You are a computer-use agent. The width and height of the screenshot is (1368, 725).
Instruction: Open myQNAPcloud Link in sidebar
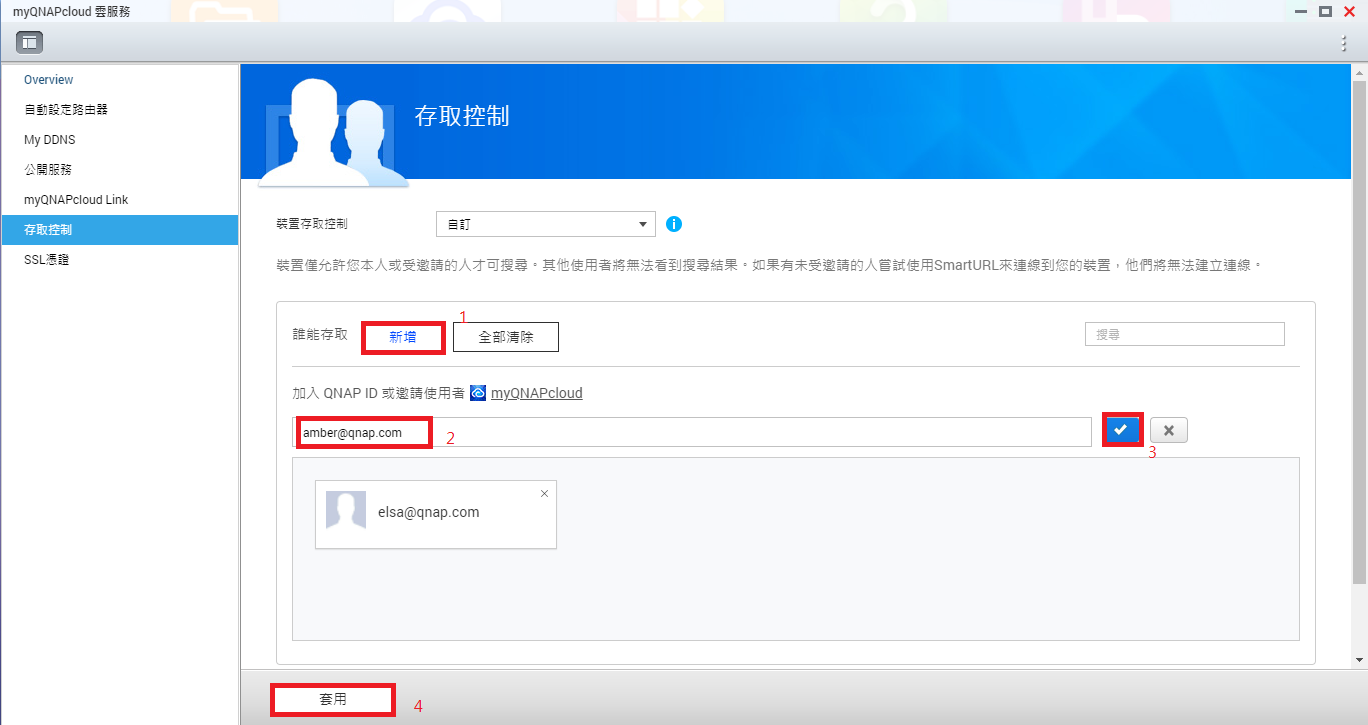[x=76, y=200]
